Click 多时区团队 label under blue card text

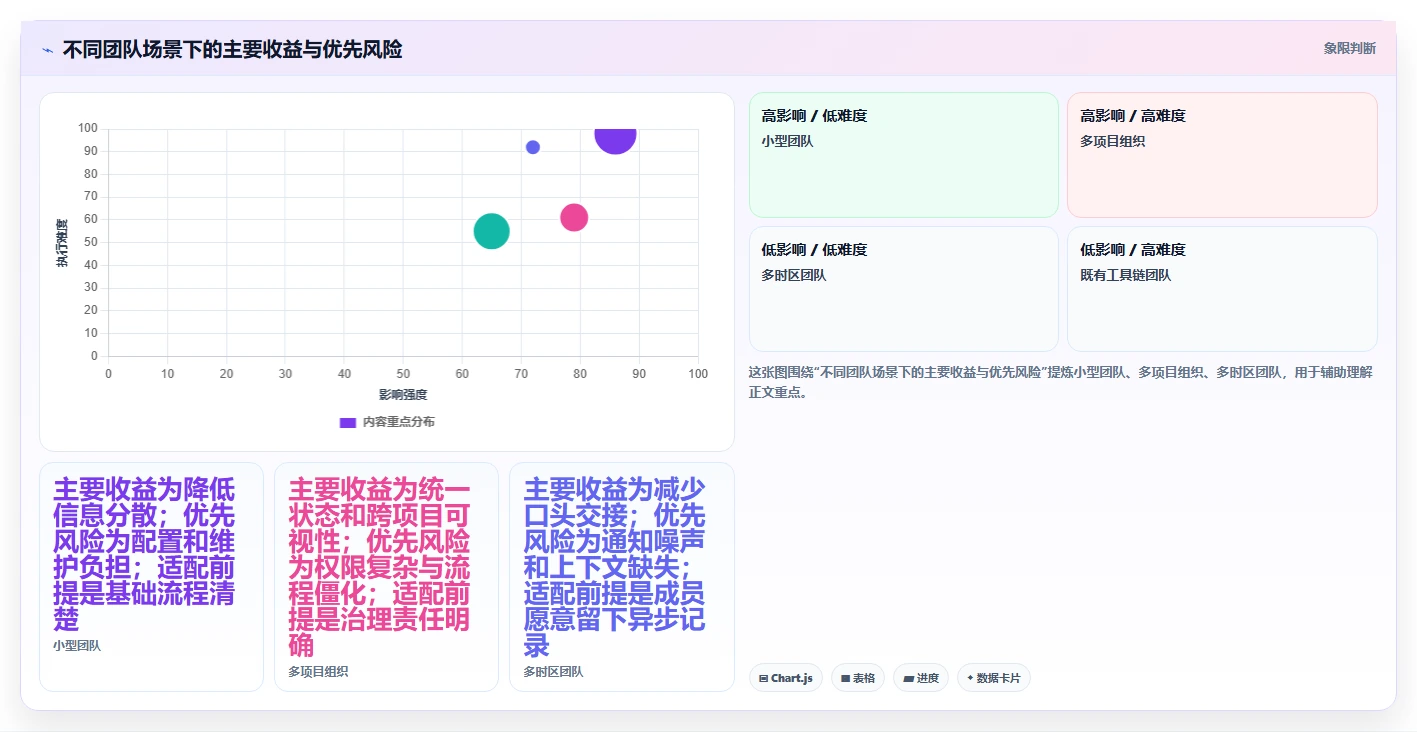point(553,672)
